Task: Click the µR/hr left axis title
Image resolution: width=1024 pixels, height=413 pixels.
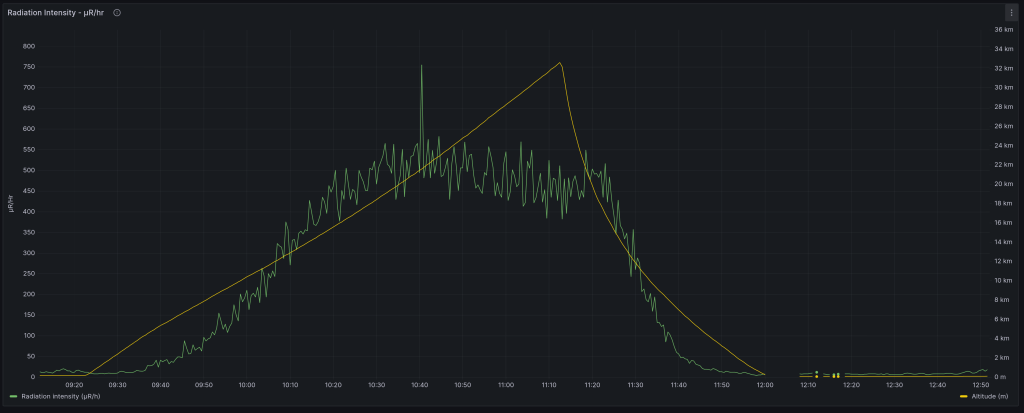Action: click(x=11, y=203)
